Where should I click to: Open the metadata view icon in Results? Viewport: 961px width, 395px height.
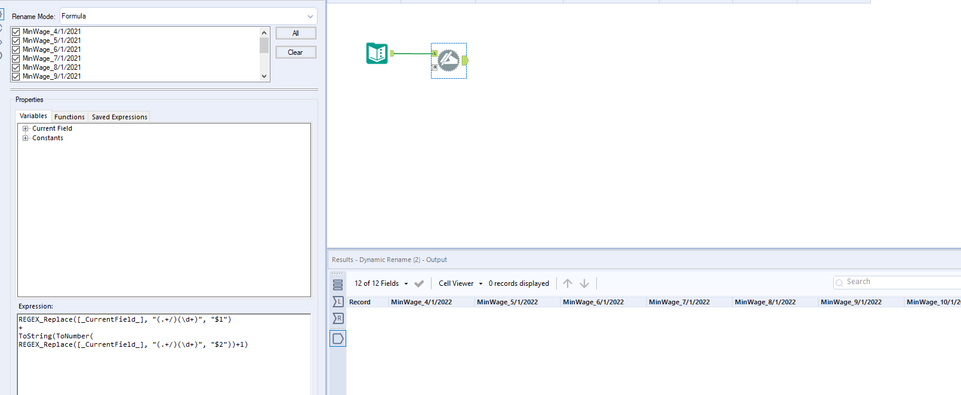pyautogui.click(x=338, y=285)
